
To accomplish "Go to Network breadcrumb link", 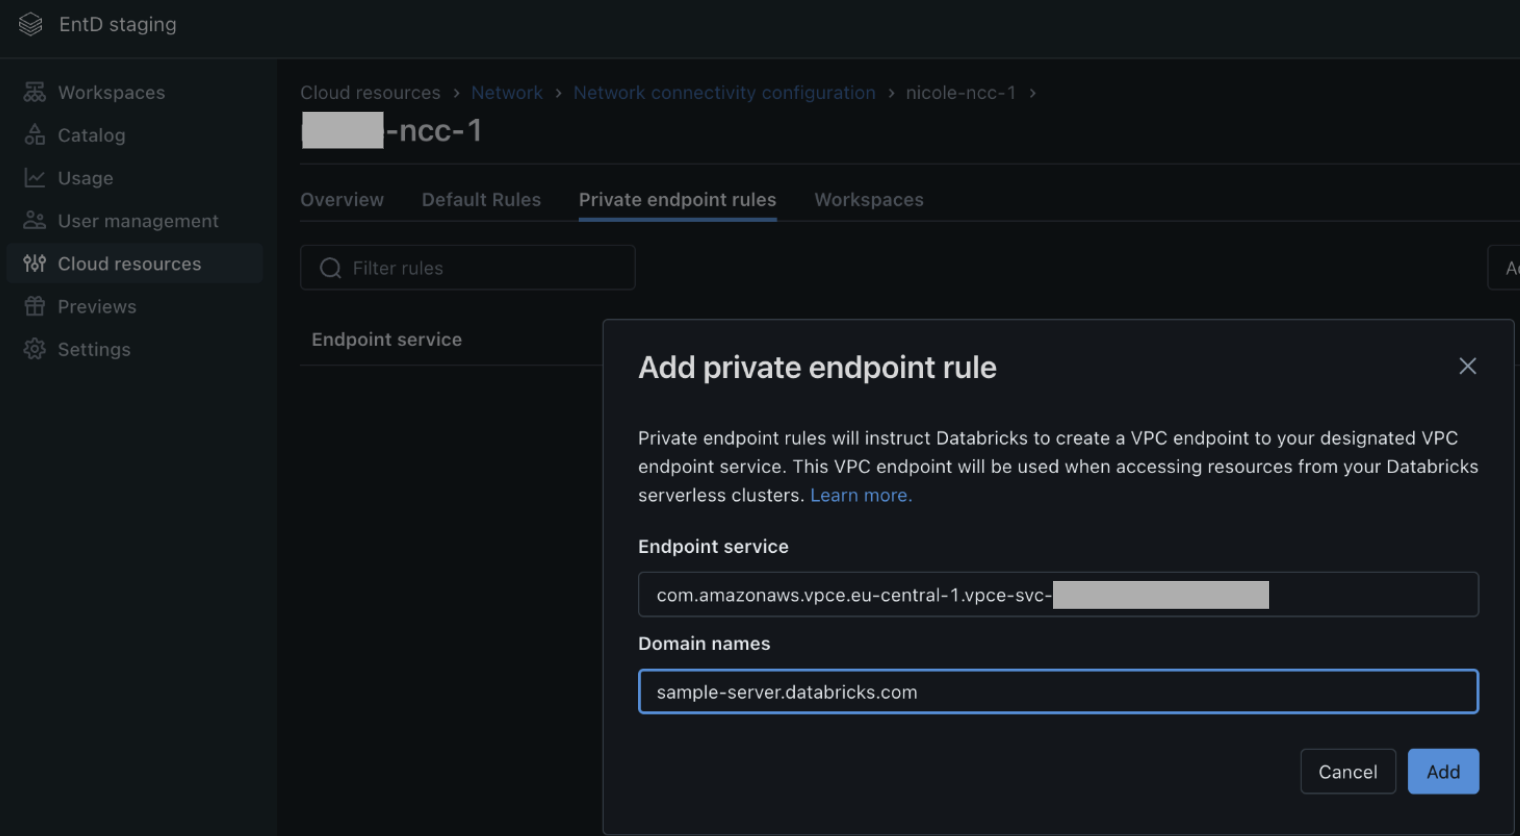I will [x=507, y=93].
